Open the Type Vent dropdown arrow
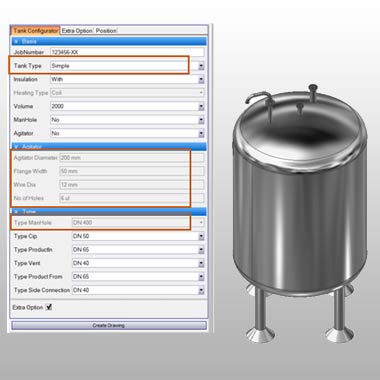 tap(201, 263)
